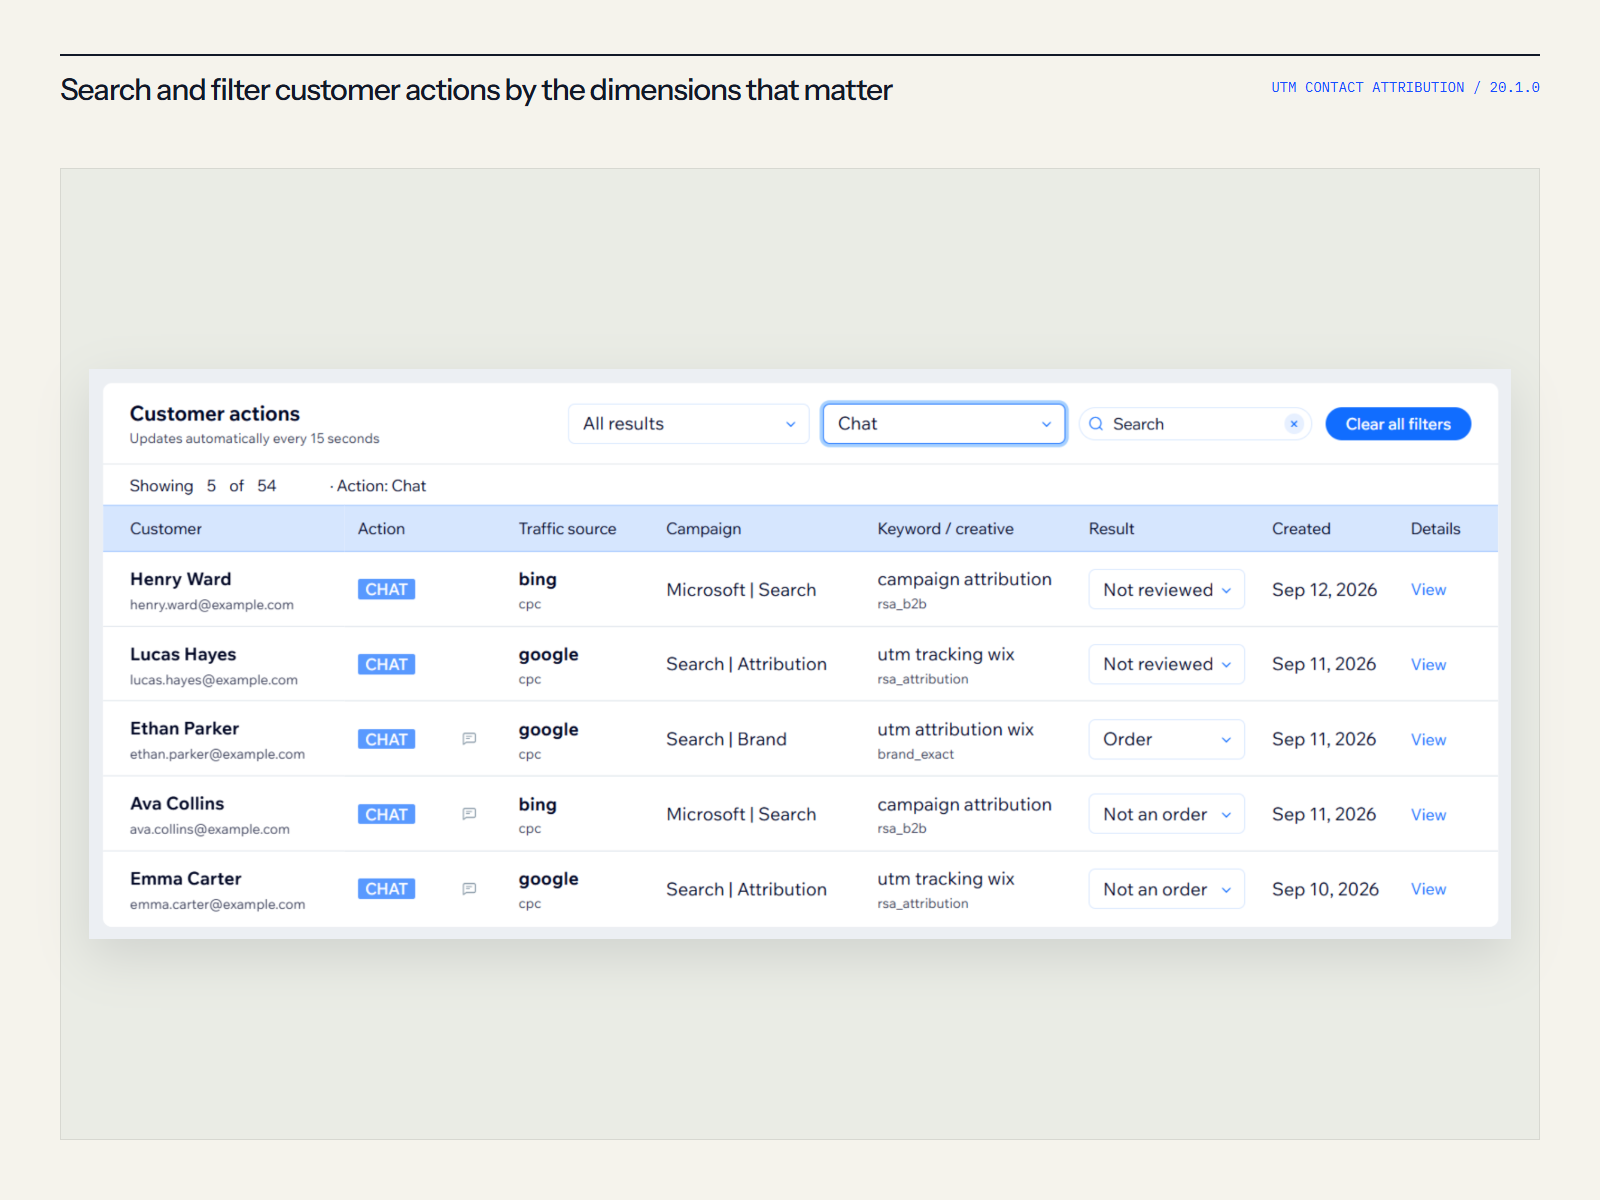Click 'Microsoft | Search' in Henry Ward's row
The image size is (1600, 1200).
(741, 590)
